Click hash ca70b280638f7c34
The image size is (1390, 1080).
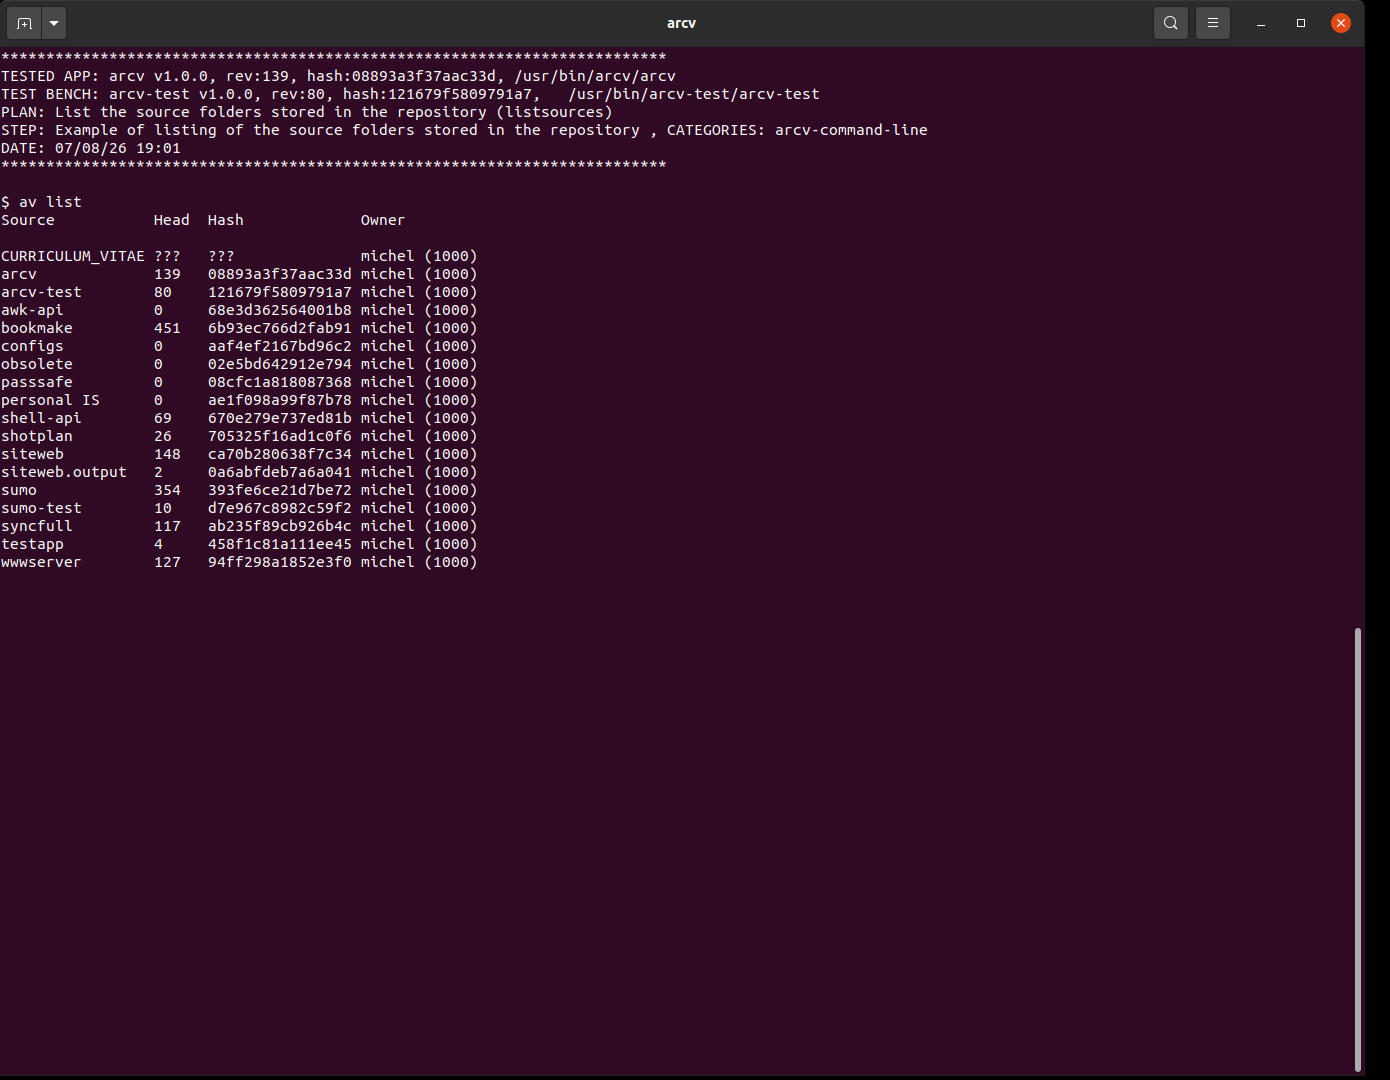tap(280, 454)
